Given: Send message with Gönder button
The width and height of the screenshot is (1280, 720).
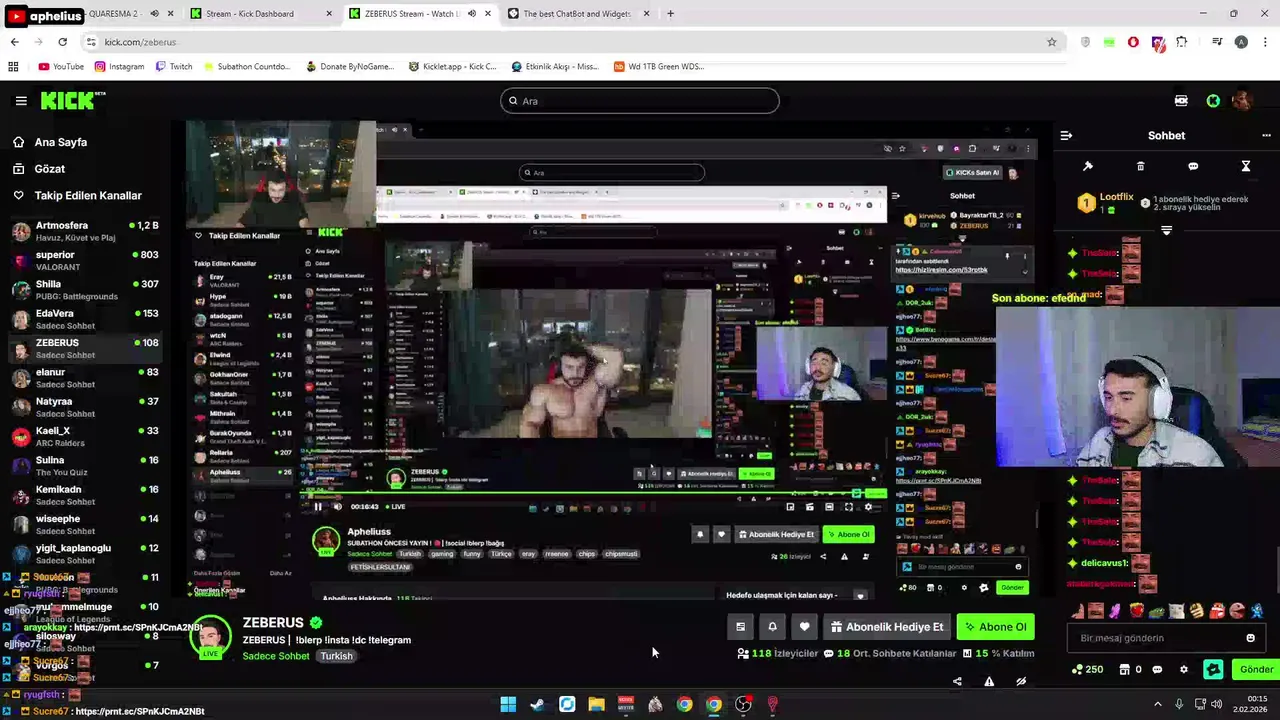Looking at the screenshot, I should tap(1256, 669).
